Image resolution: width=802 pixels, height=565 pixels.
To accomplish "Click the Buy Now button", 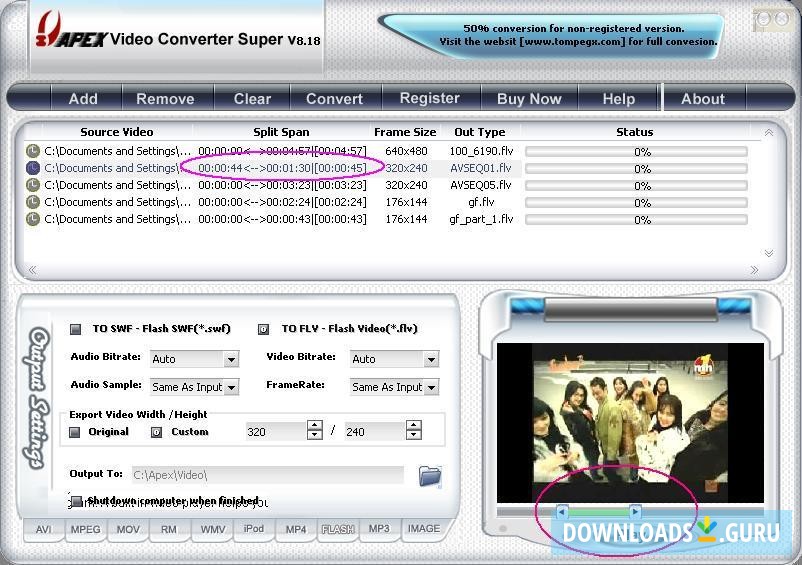I will click(529, 99).
